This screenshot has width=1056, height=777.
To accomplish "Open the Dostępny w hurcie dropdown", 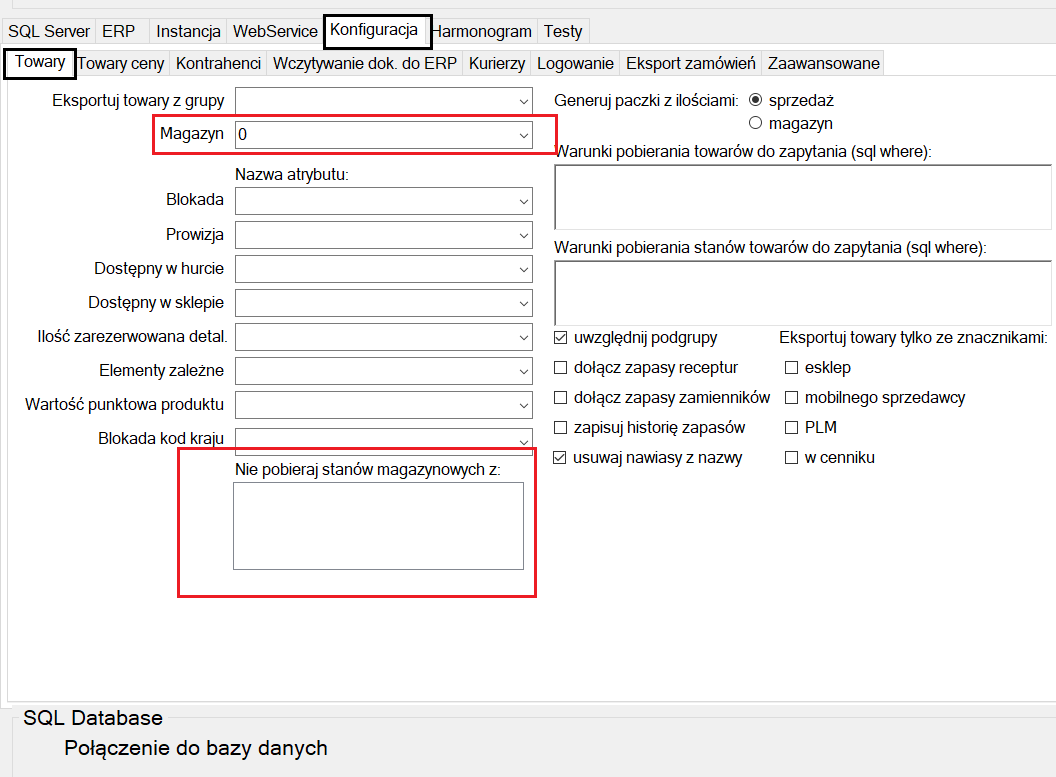I will point(523,269).
